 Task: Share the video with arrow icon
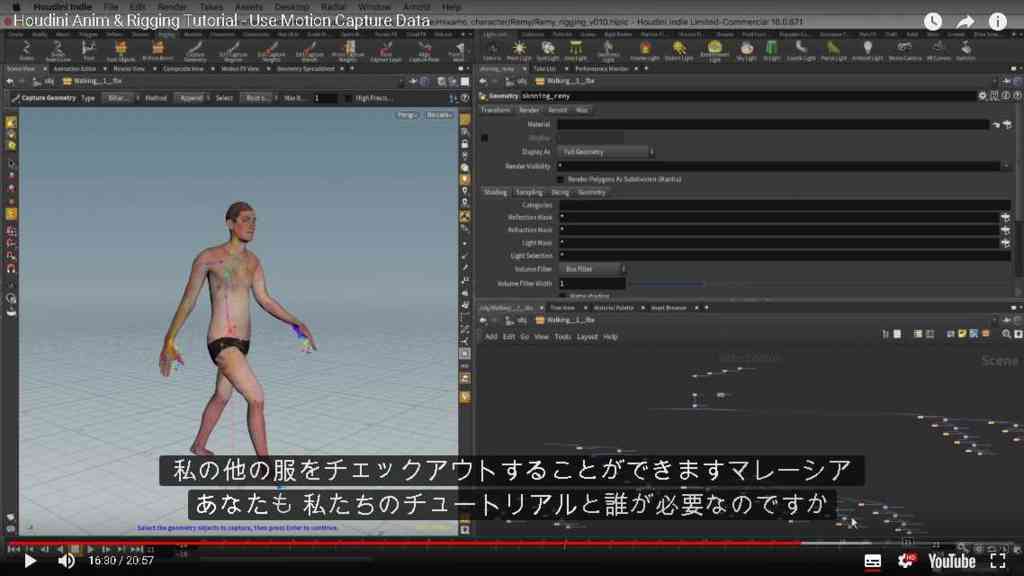(x=965, y=22)
